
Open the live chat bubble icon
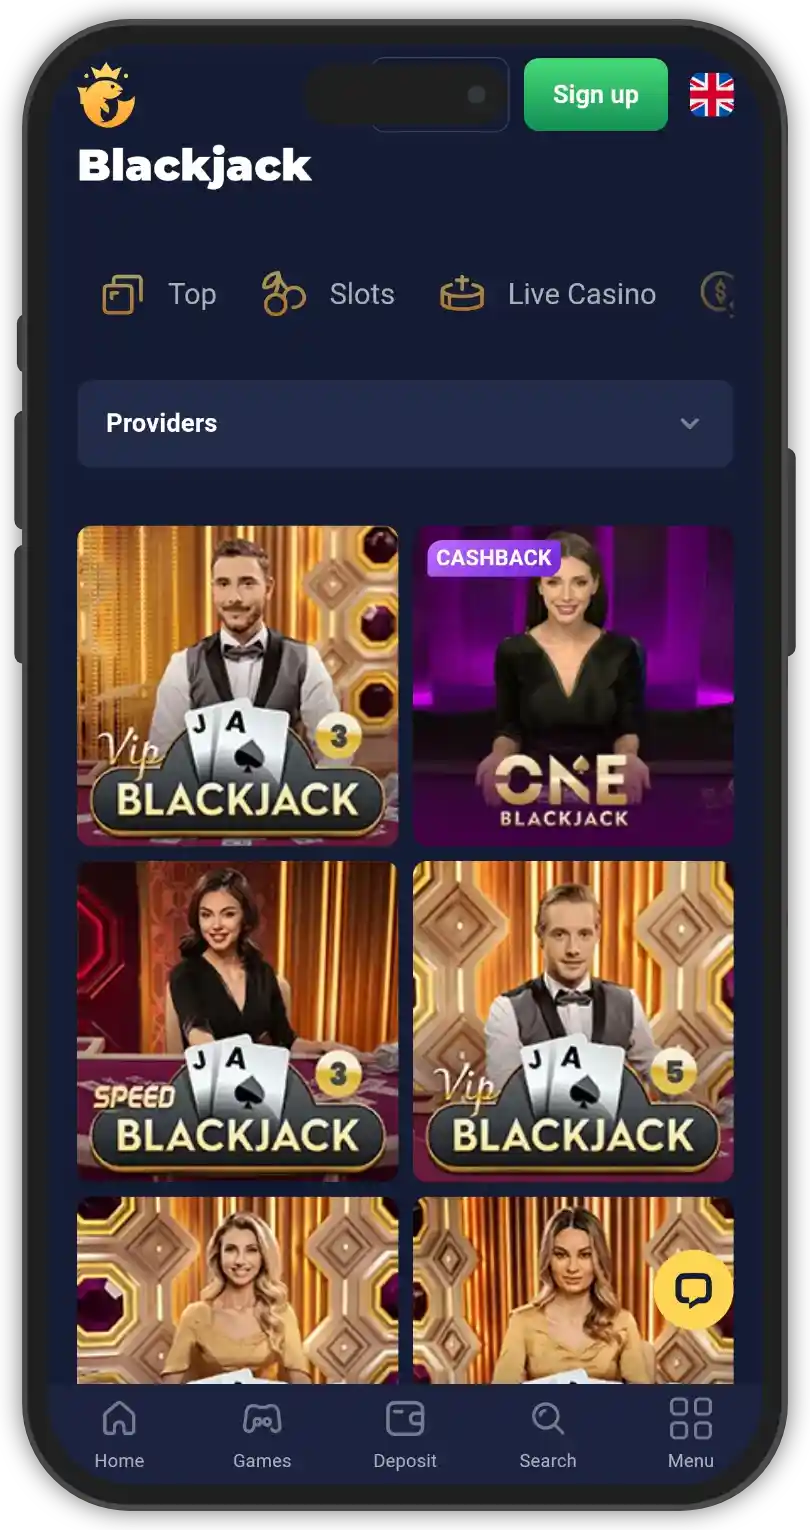click(693, 1289)
